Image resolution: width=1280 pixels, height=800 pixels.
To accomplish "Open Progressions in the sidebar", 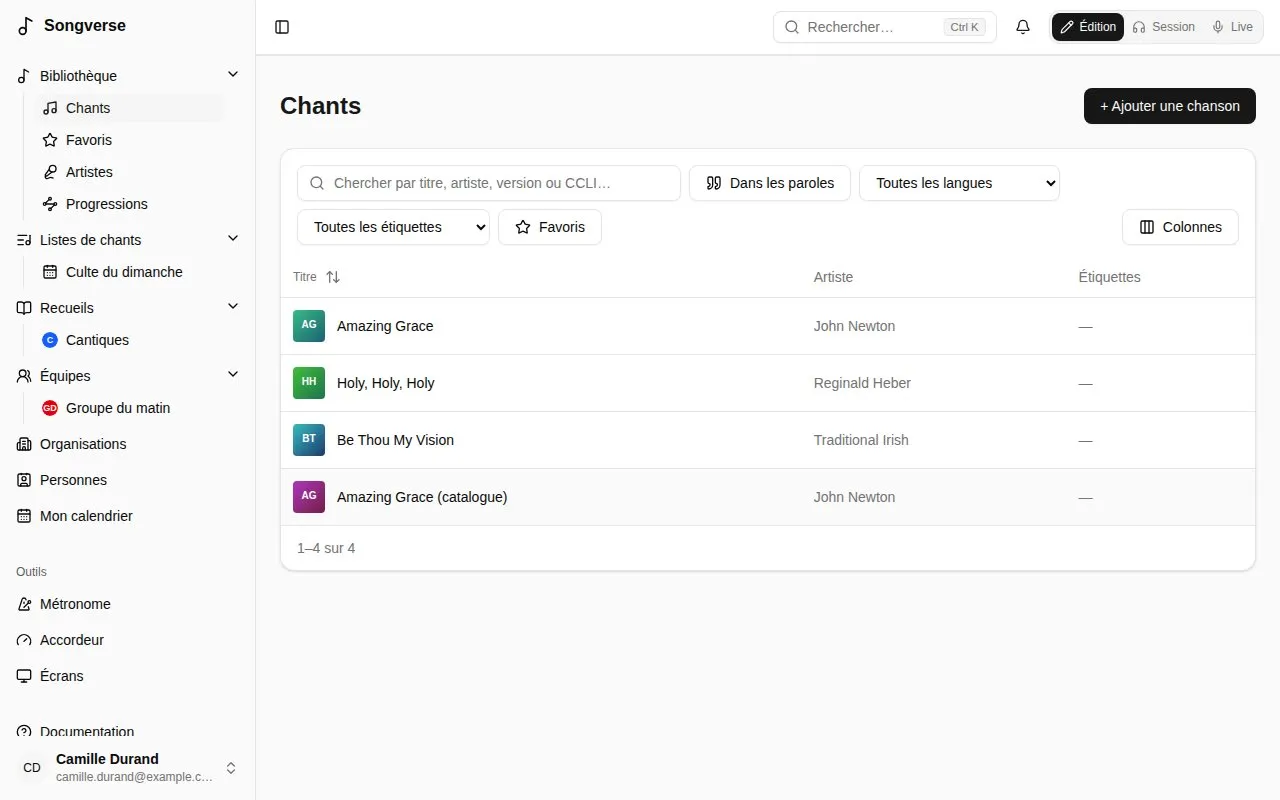I will (129, 204).
